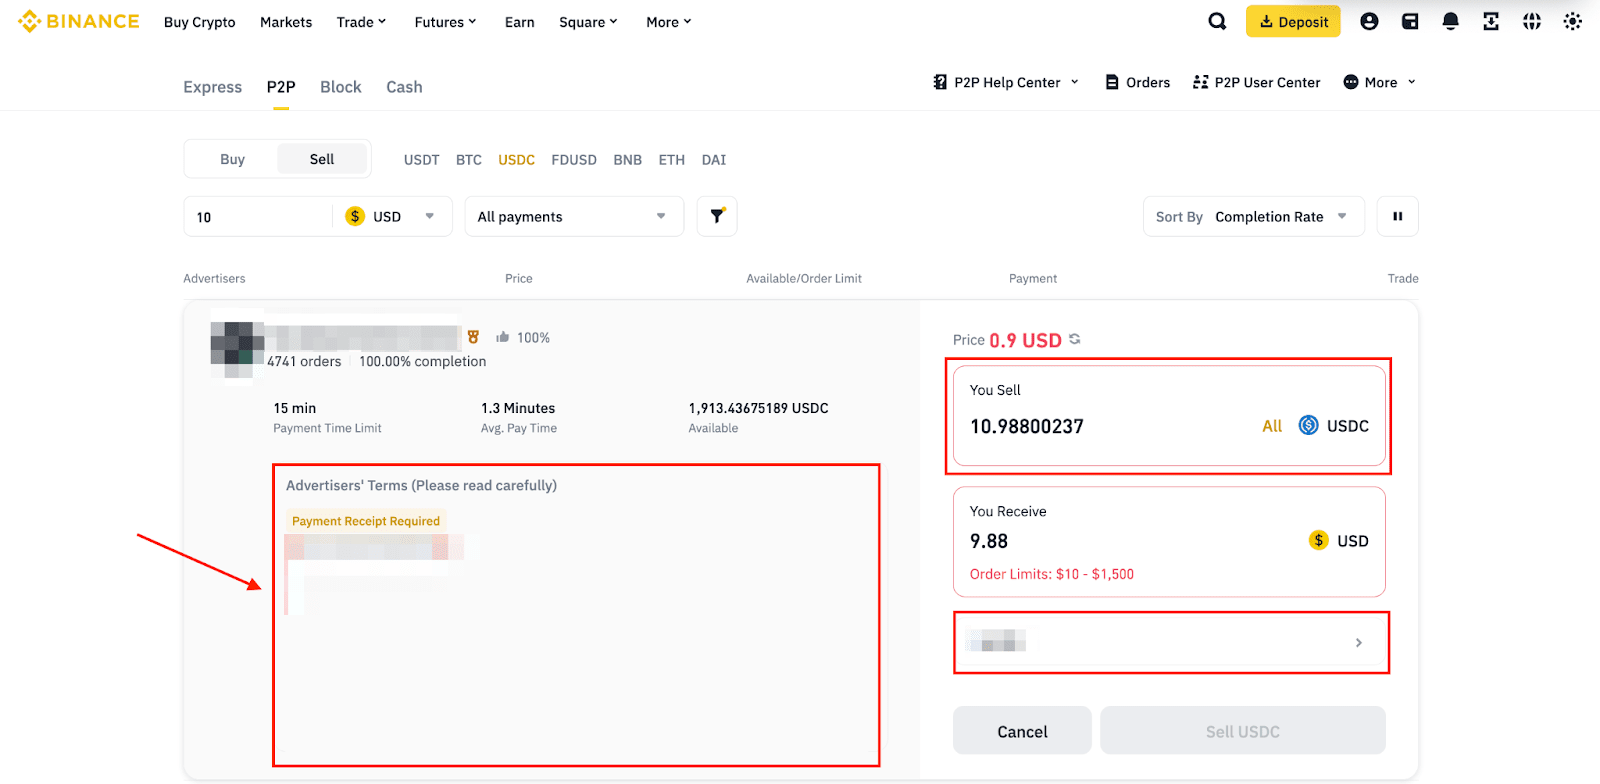This screenshot has height=784, width=1600.
Task: Pause auto-refresh with the pause icon
Action: (x=1398, y=216)
